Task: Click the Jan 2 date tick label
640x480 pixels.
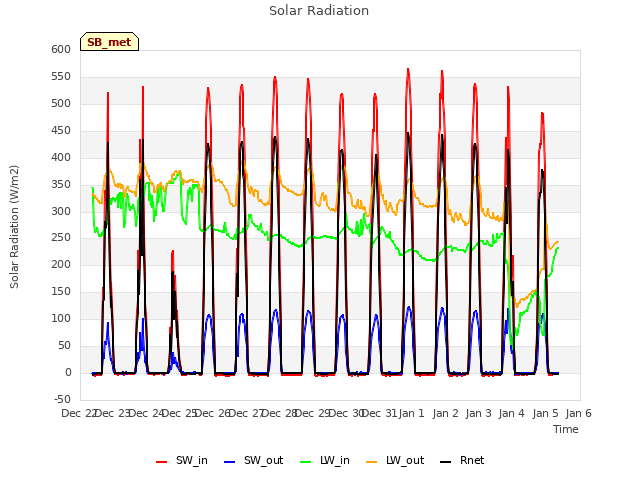Action: pyautogui.click(x=445, y=413)
